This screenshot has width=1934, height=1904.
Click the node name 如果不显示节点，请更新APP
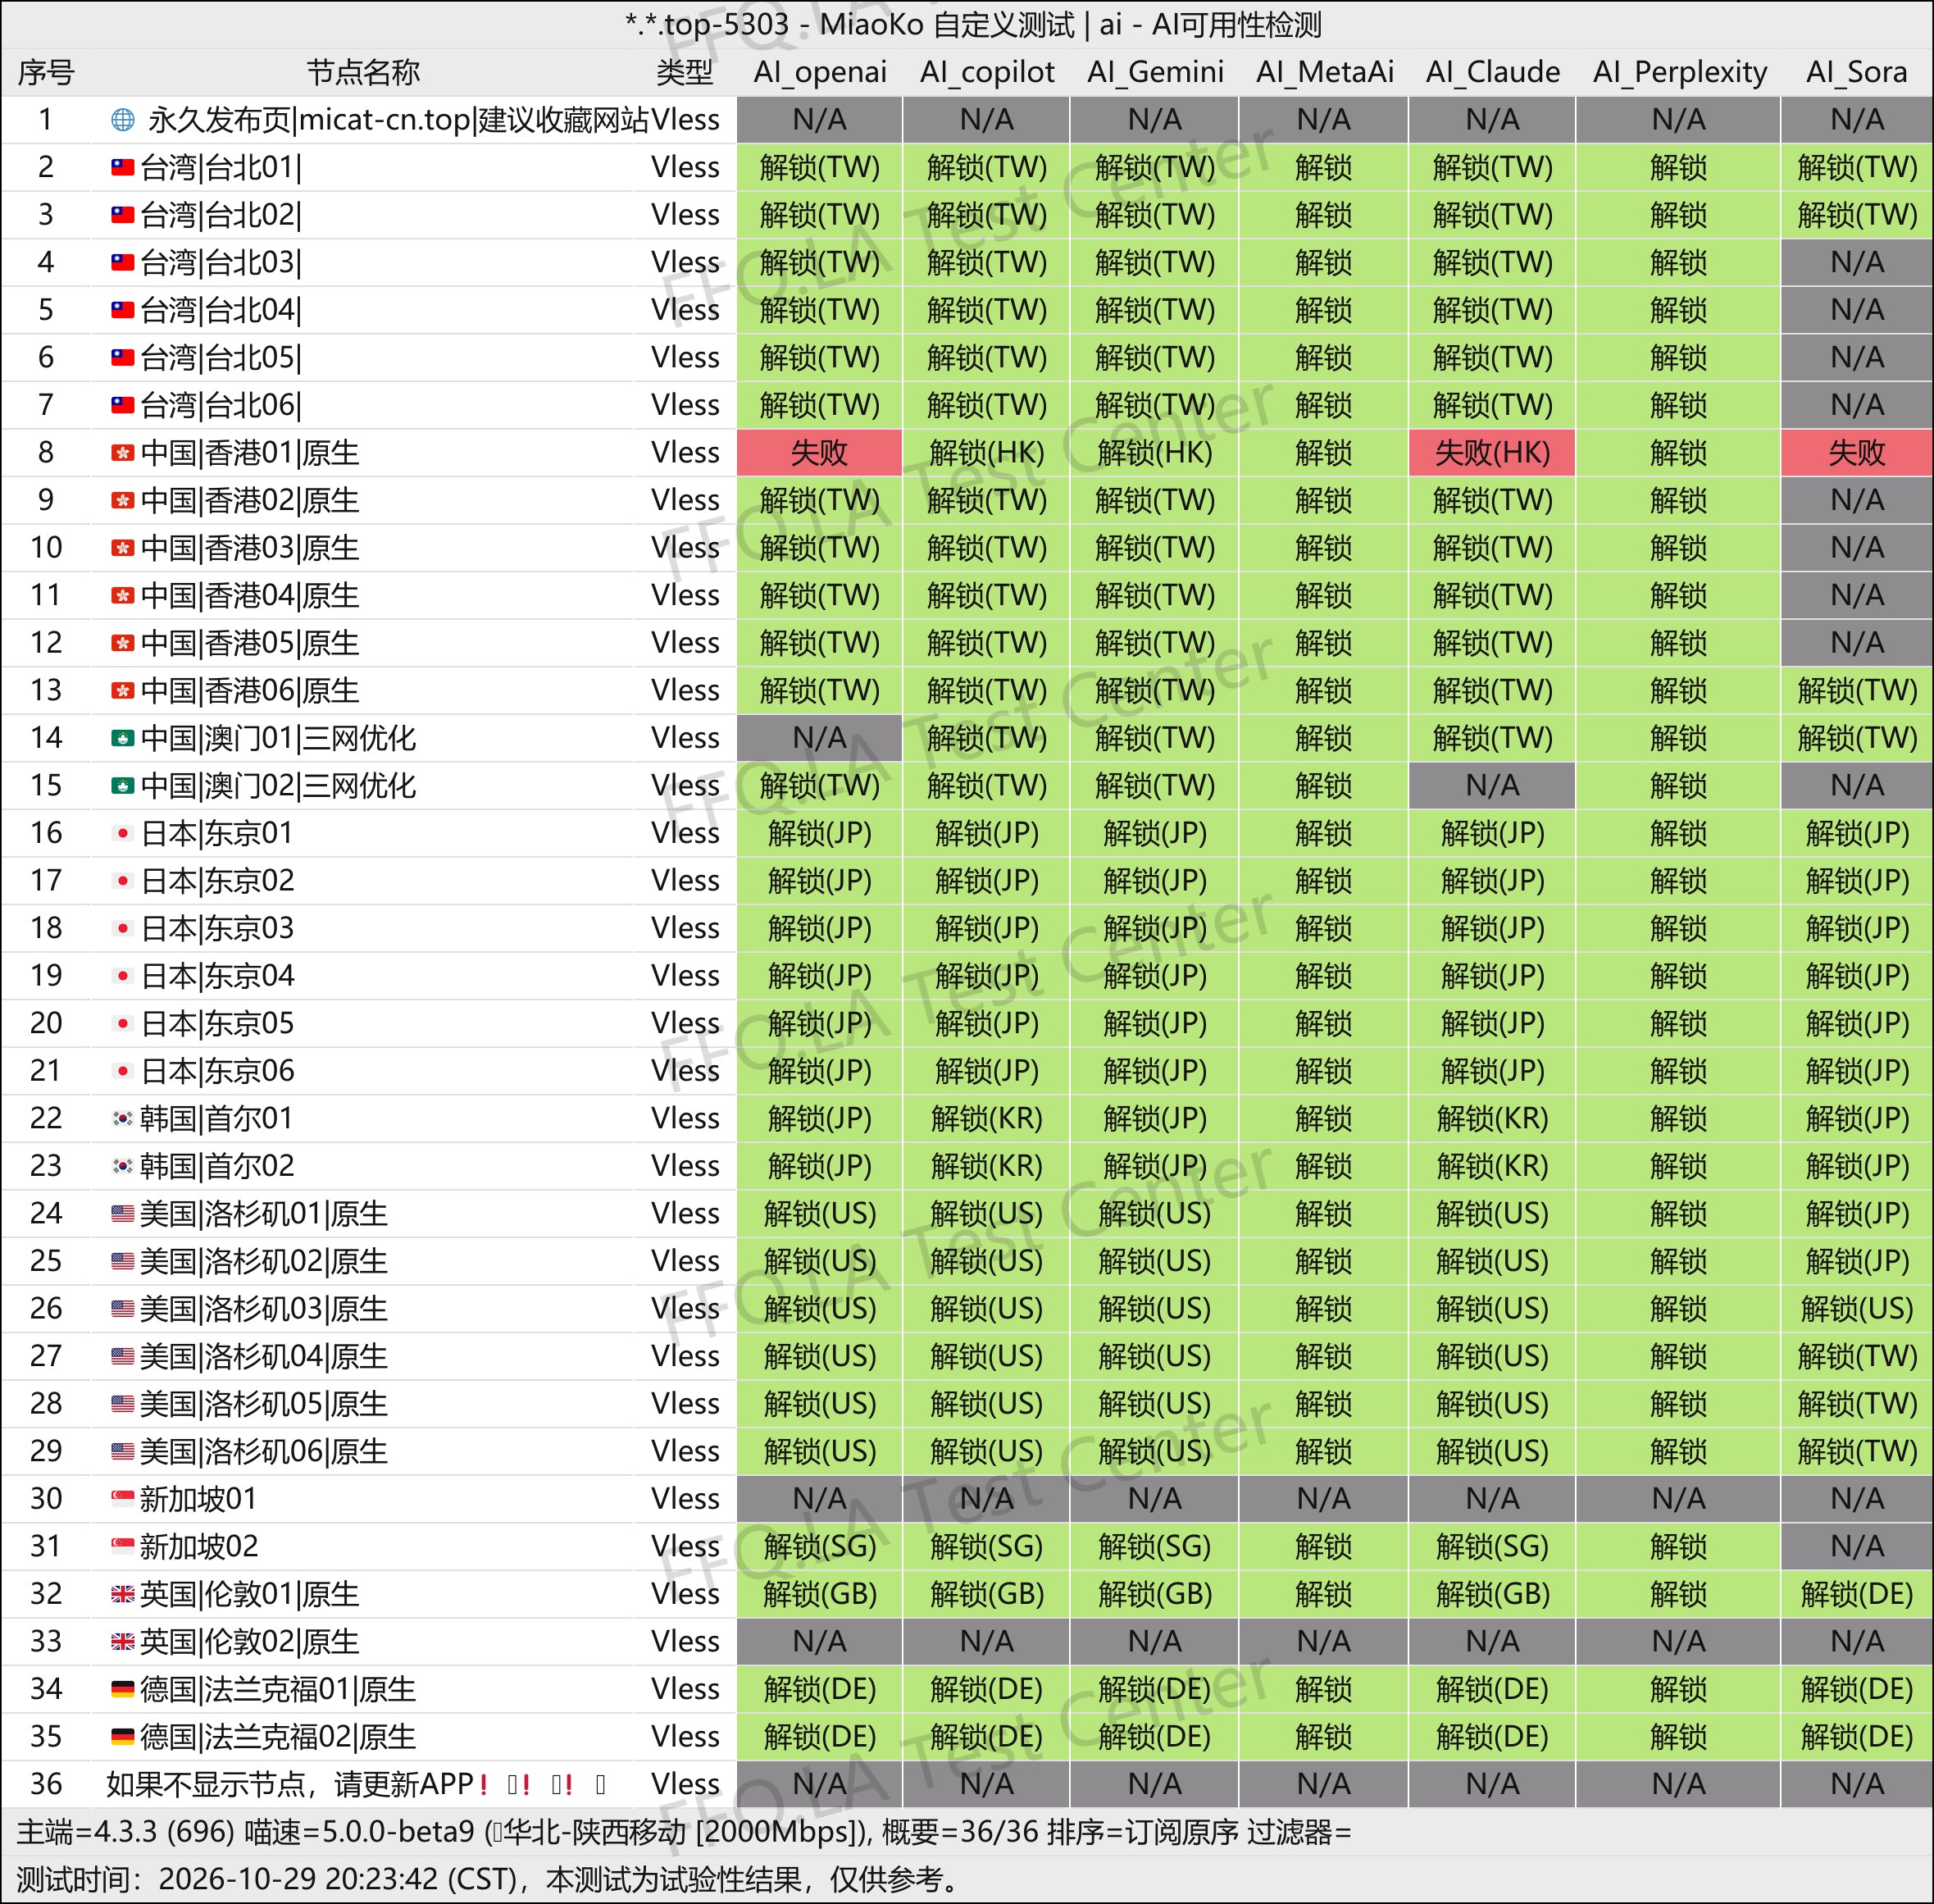290,1784
